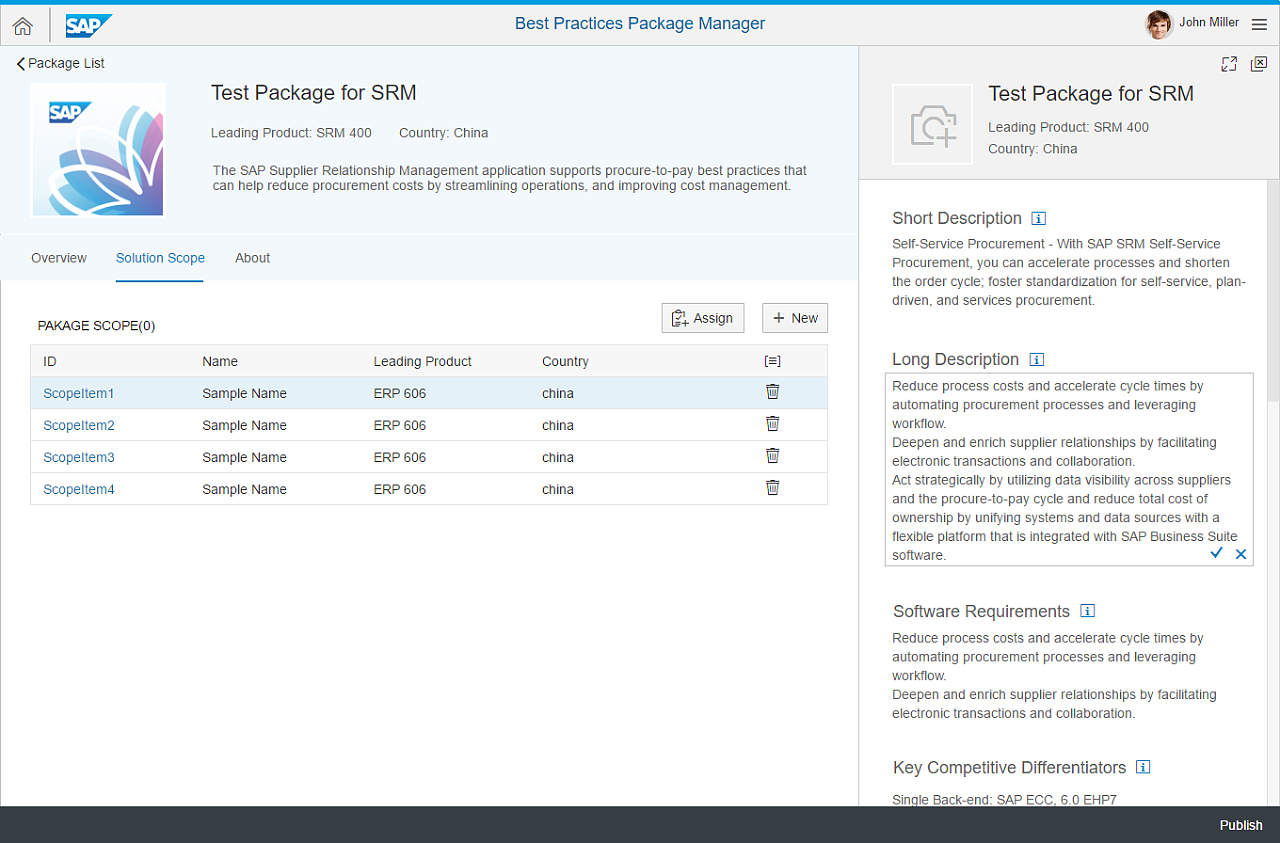Click china cell in ScopeItem4 row
Screen dimensions: 1280x843
[x=558, y=489]
